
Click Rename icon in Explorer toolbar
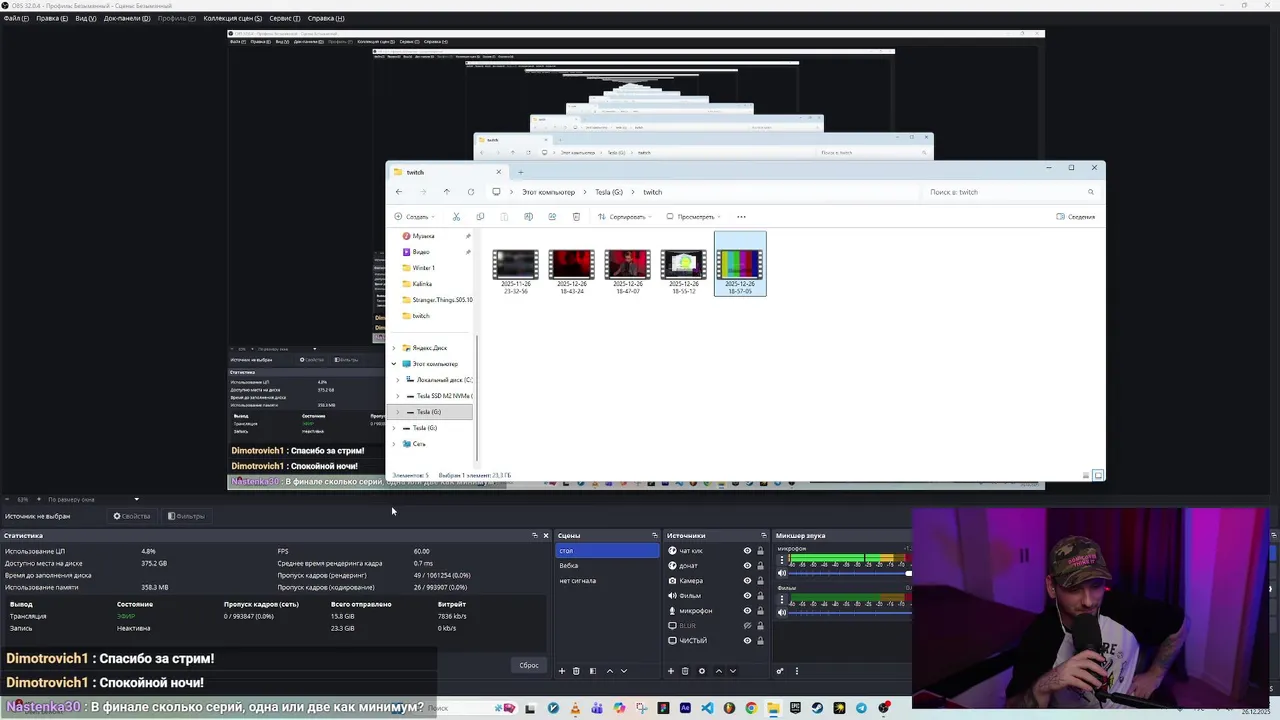click(528, 217)
